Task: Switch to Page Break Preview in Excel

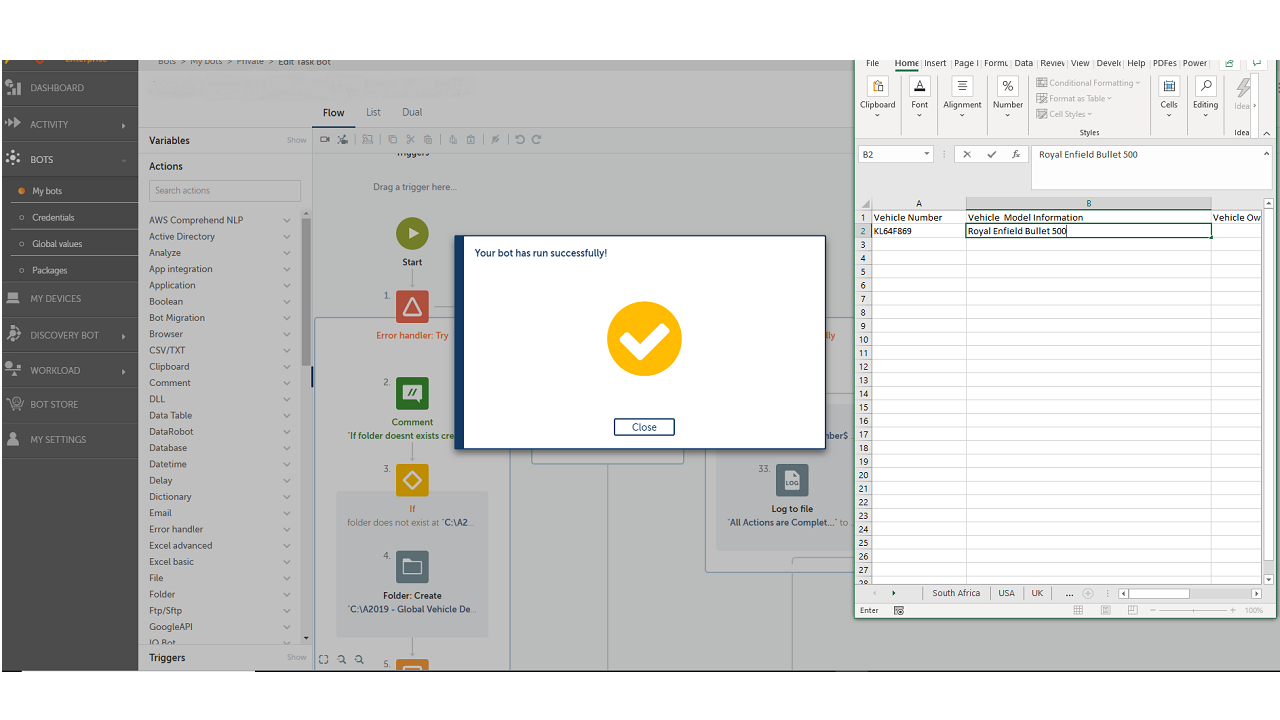Action: tap(1132, 610)
